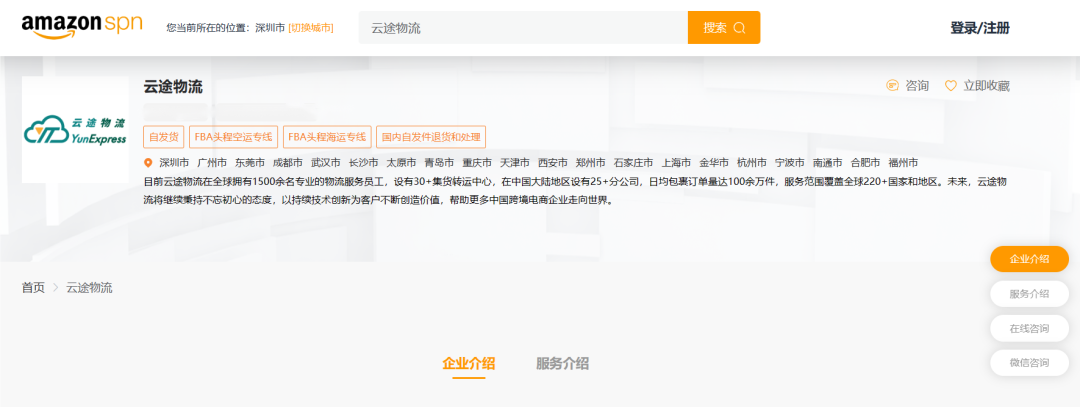Click the 天津市 city
This screenshot has width=1080, height=407.
coord(515,163)
